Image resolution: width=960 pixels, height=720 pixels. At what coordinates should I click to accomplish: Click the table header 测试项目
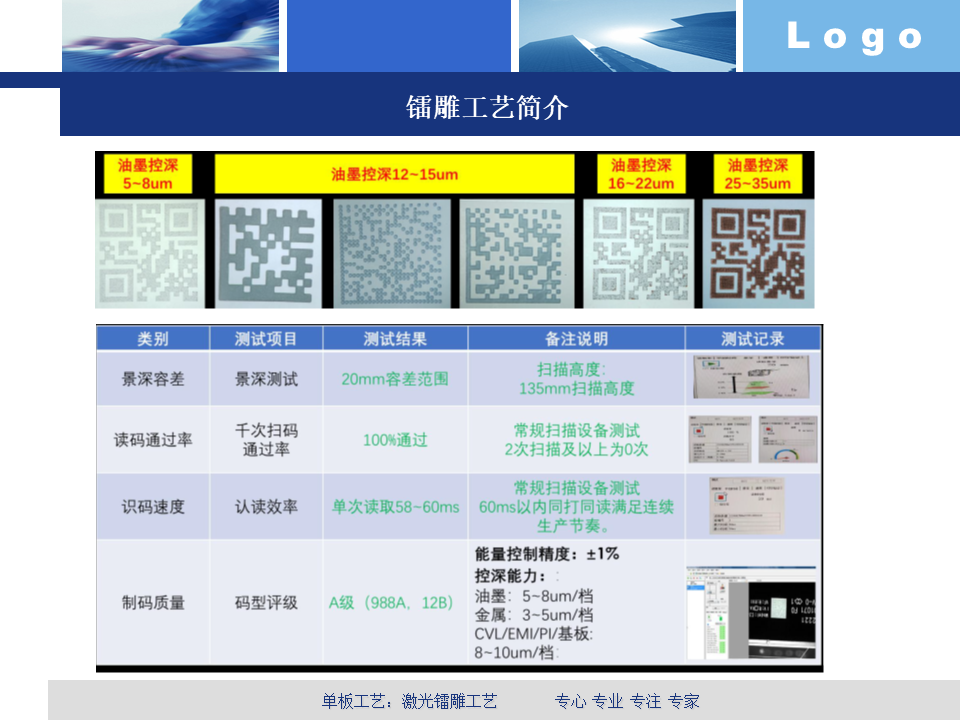click(x=266, y=339)
